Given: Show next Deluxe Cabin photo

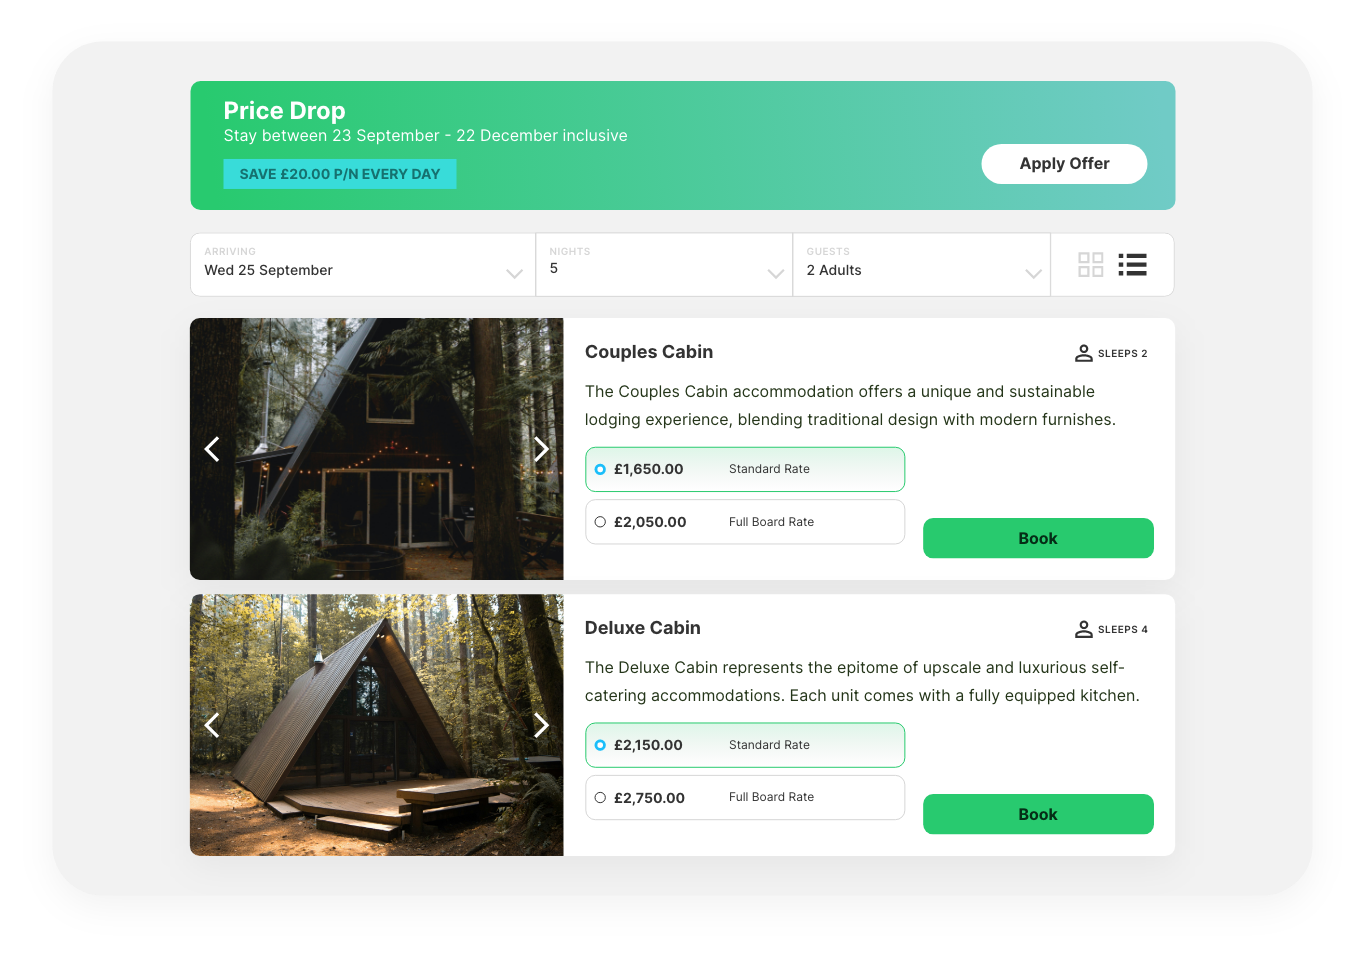Looking at the screenshot, I should click(x=541, y=725).
